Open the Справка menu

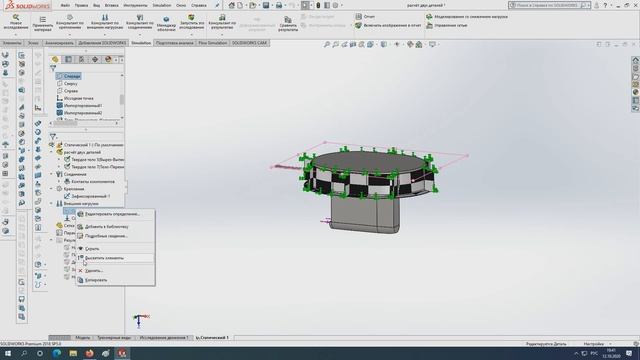tap(199, 5)
